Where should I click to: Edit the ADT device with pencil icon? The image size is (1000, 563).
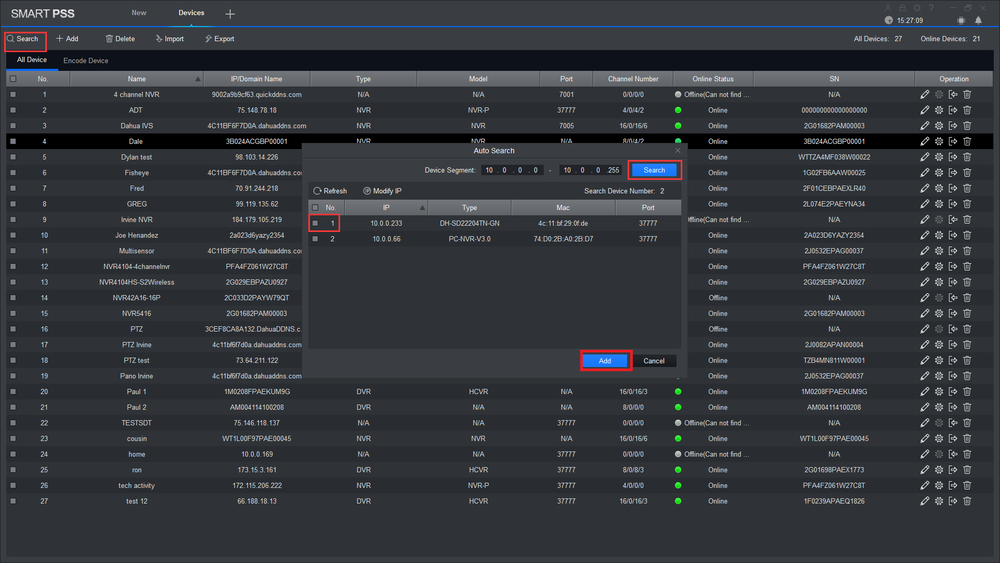pyautogui.click(x=925, y=110)
